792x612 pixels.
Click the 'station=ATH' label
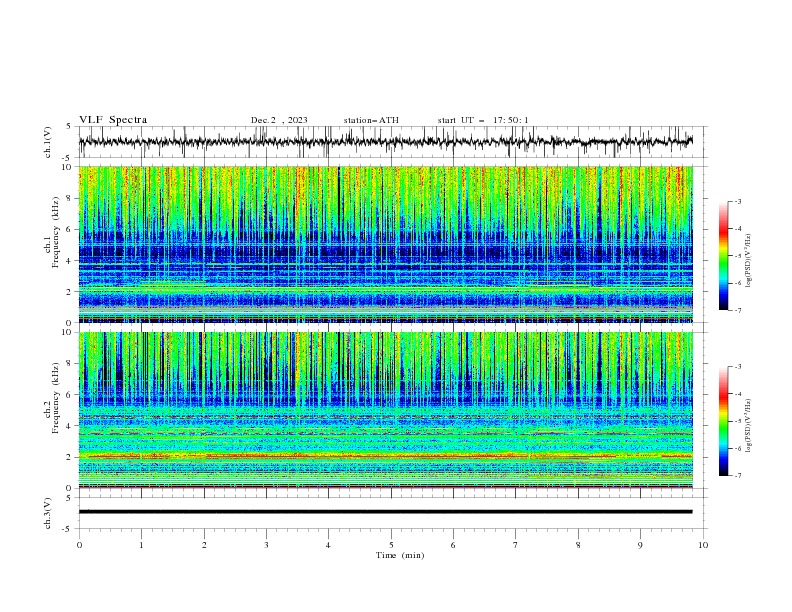371,120
